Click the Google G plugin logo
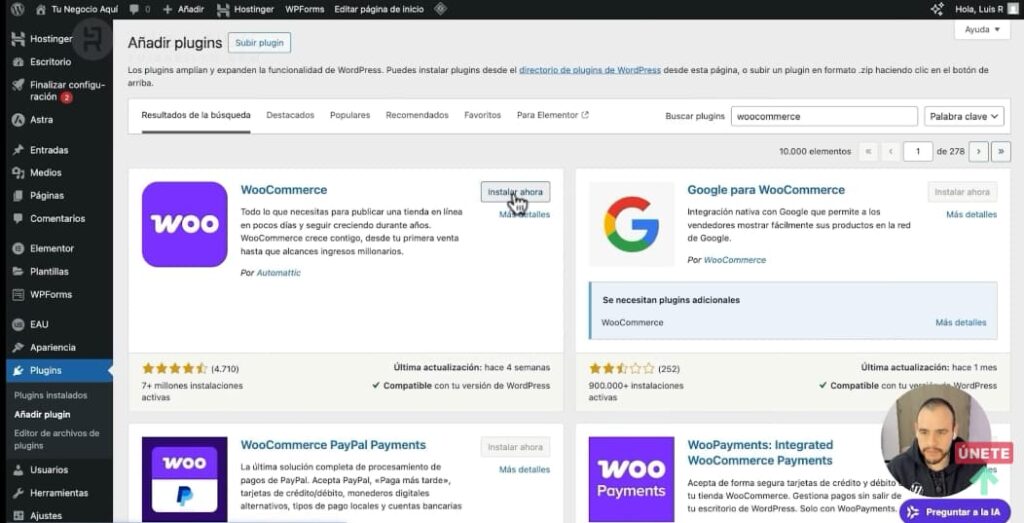The height and width of the screenshot is (523, 1024). [x=632, y=224]
